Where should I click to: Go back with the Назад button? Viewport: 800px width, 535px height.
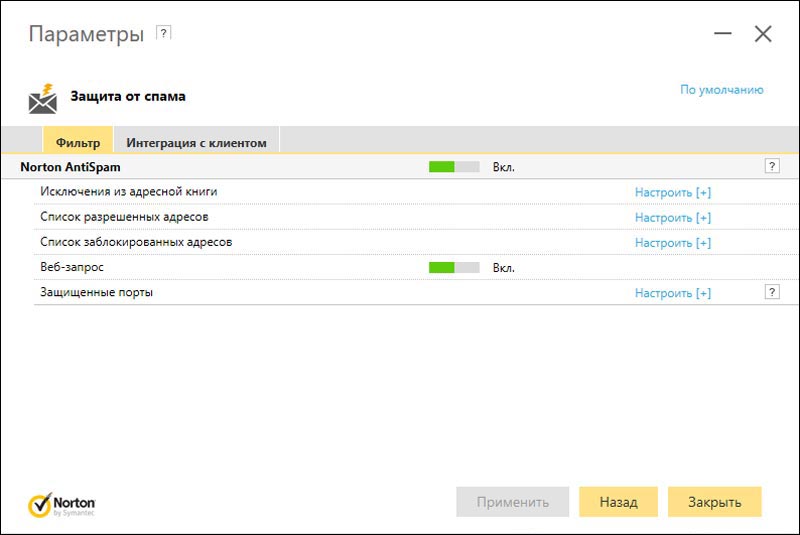[x=618, y=502]
